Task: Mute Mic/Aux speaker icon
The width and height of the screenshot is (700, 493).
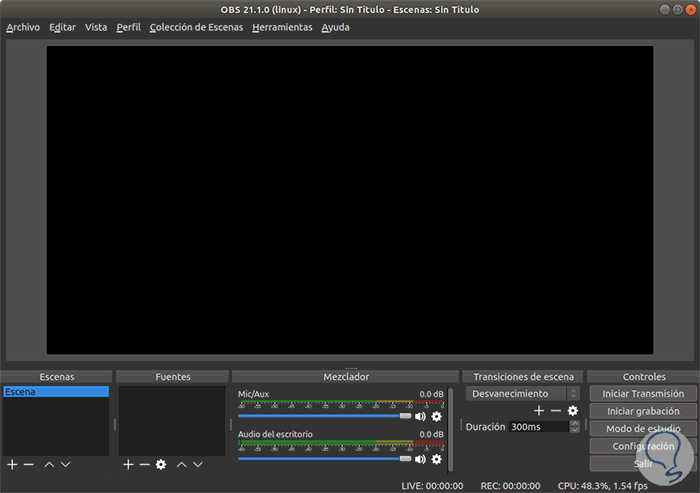Action: click(420, 417)
